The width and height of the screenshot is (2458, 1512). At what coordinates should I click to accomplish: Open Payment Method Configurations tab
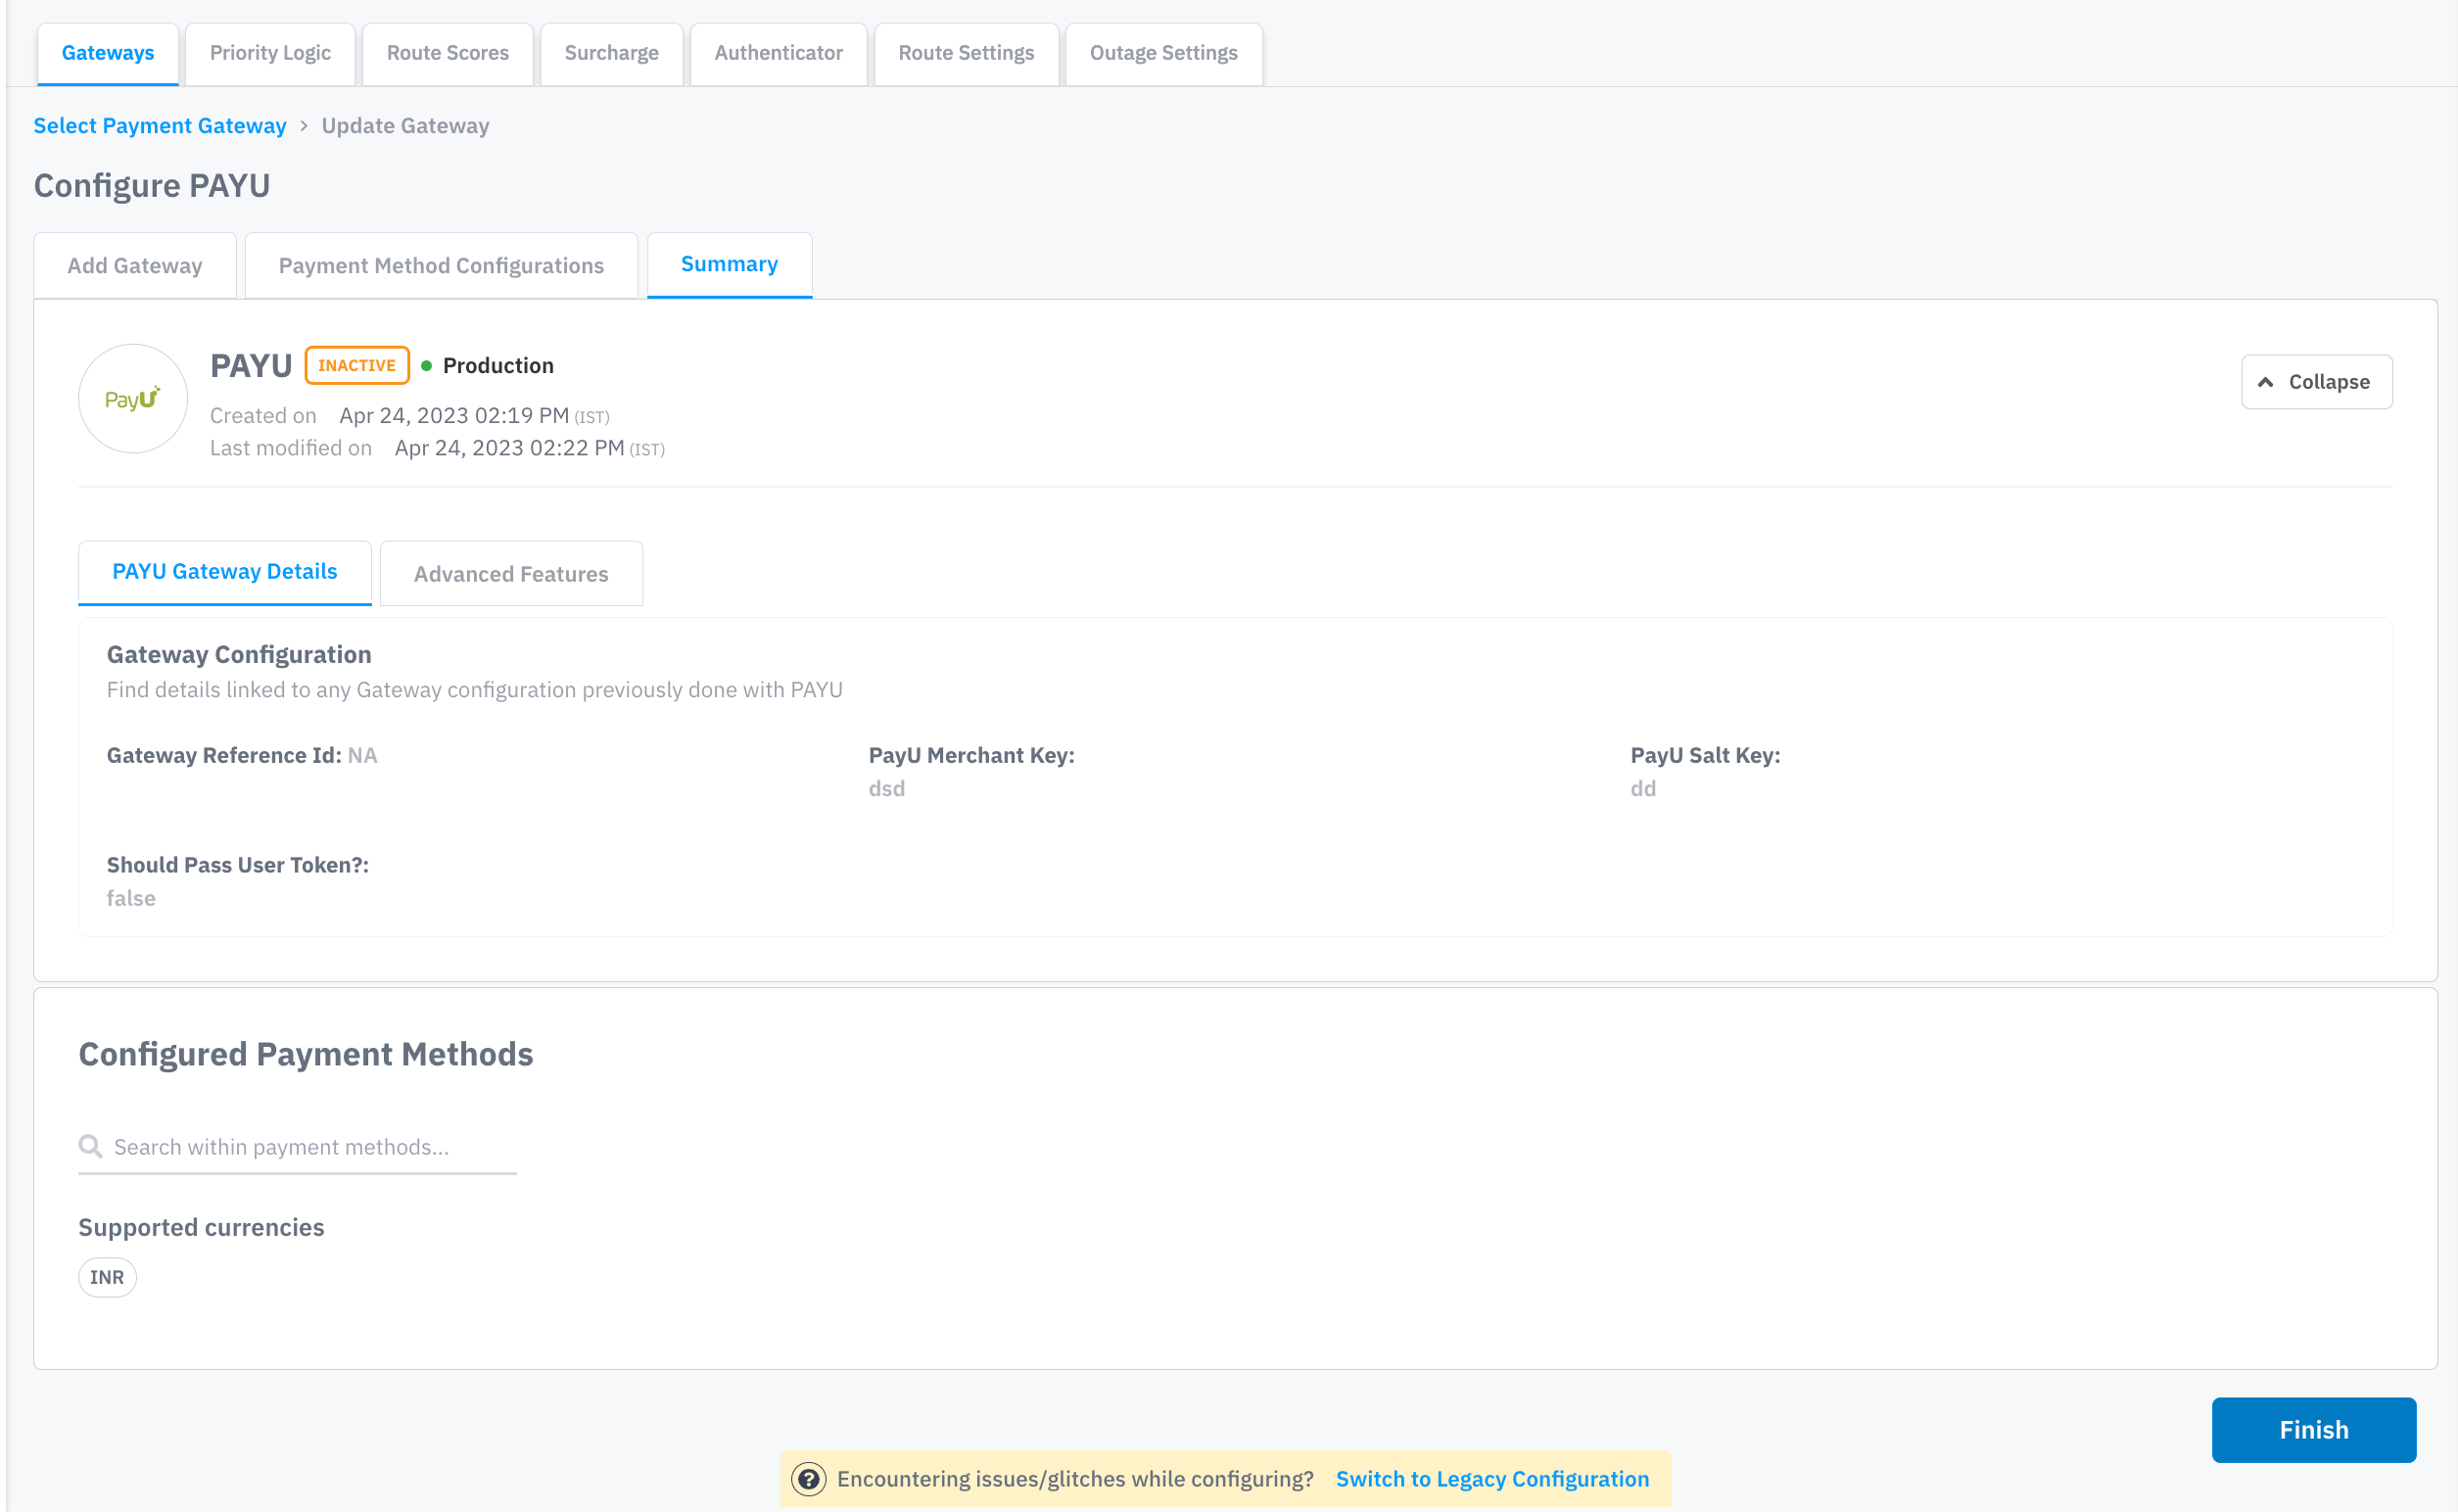pyautogui.click(x=441, y=266)
